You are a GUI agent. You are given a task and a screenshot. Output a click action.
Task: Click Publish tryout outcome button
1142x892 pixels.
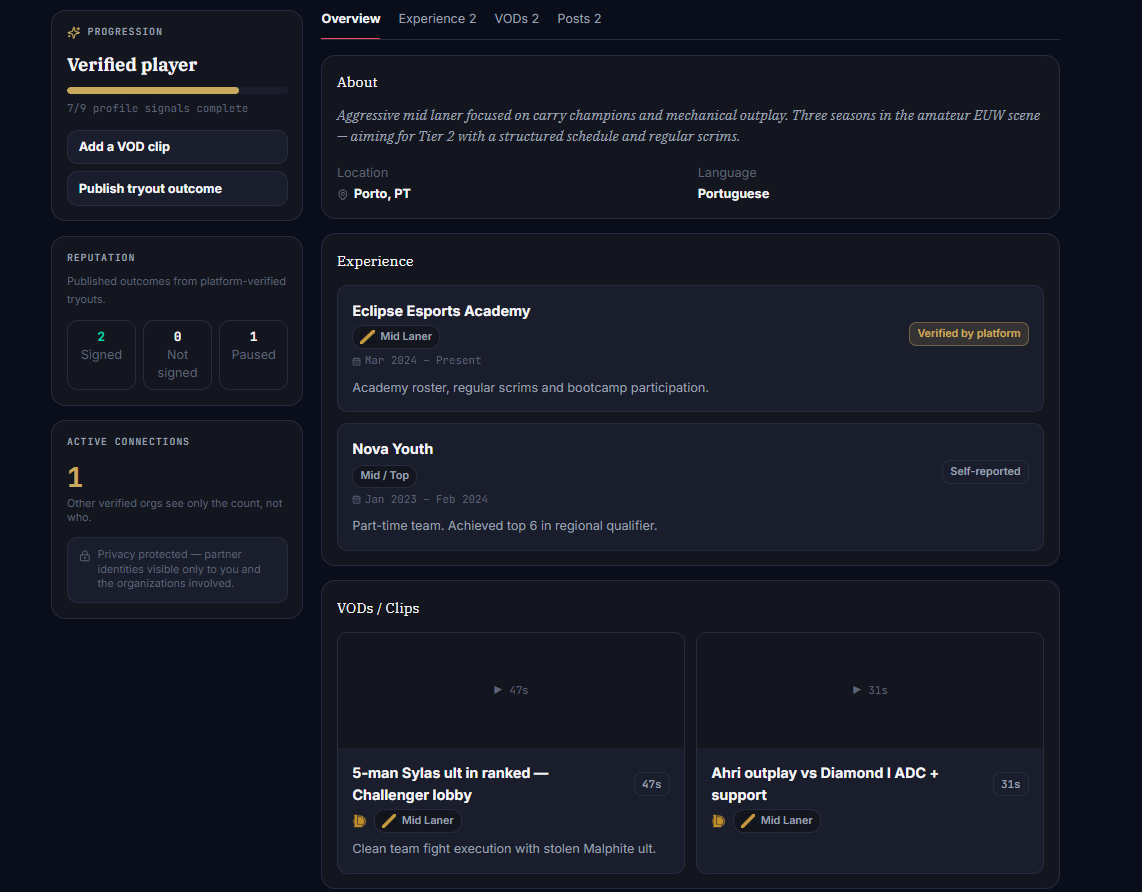(177, 189)
